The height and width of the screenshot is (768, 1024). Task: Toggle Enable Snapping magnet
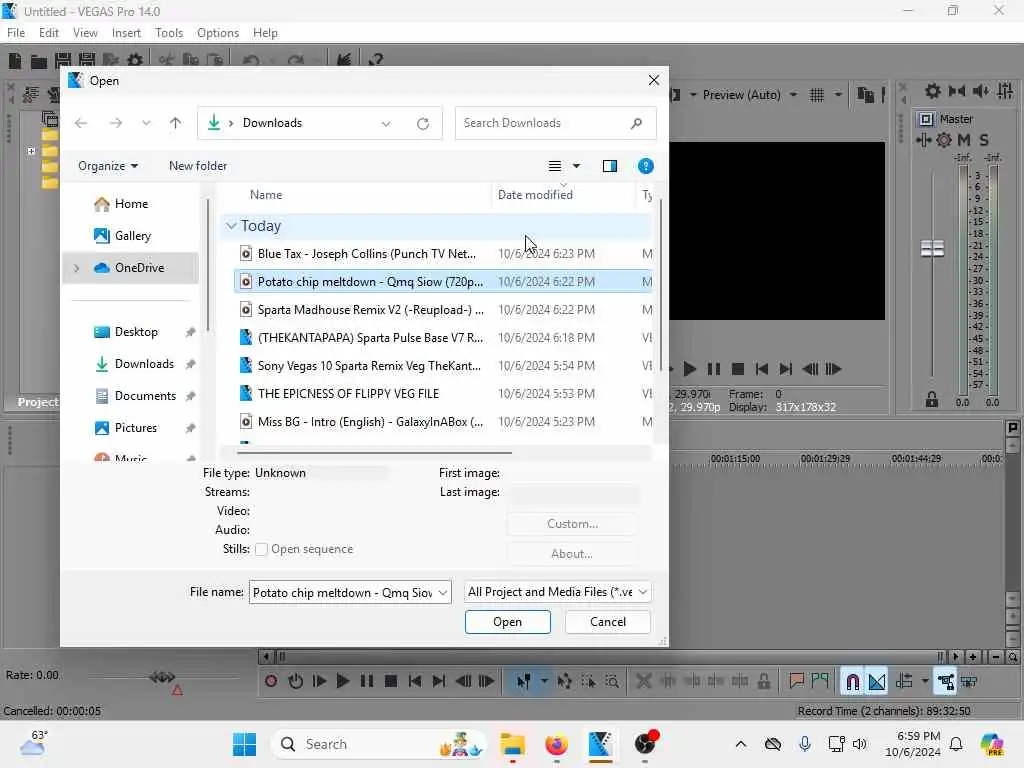[852, 682]
